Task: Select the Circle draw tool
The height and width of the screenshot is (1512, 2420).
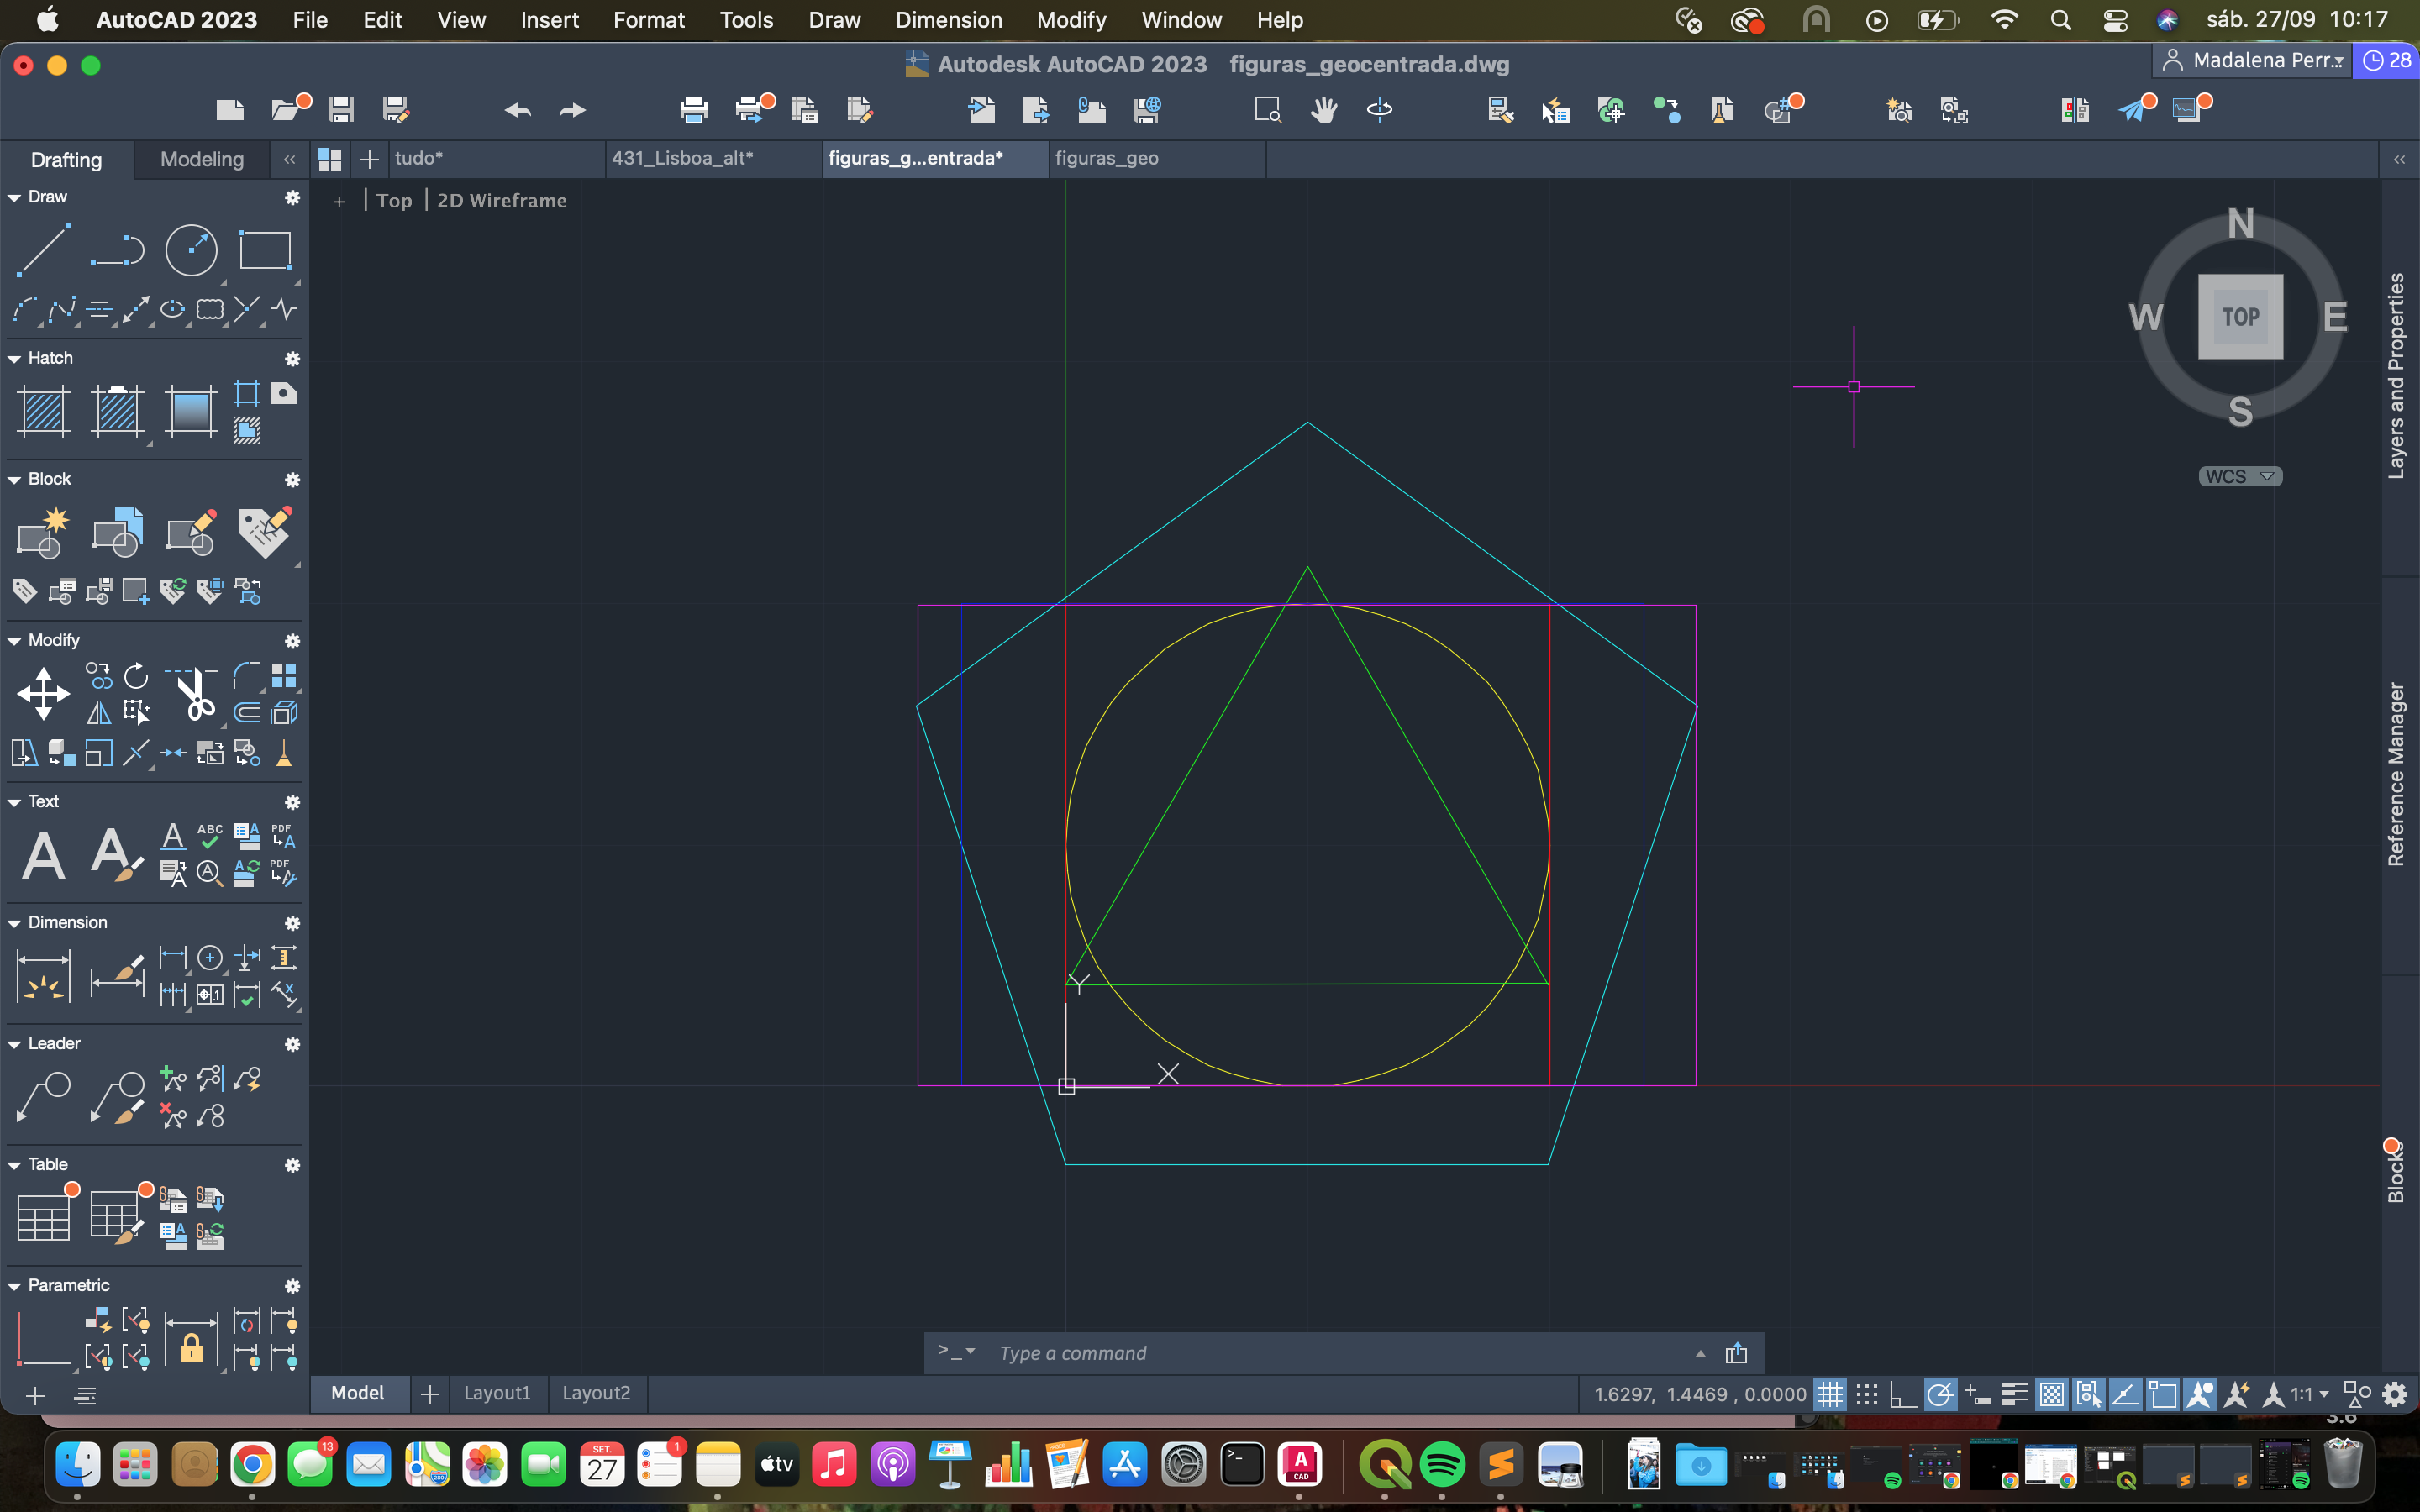Action: 191,250
